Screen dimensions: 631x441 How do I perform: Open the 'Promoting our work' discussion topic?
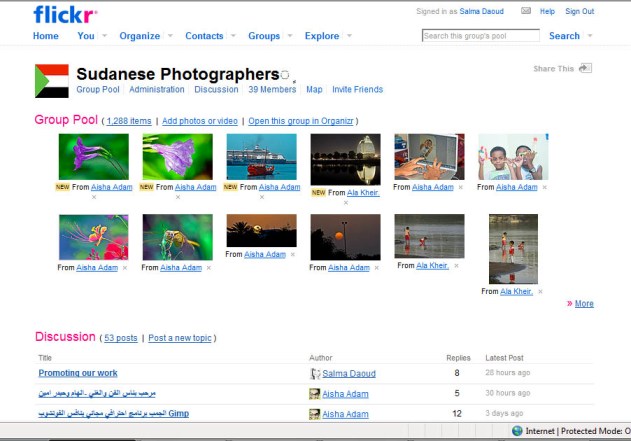point(77,373)
